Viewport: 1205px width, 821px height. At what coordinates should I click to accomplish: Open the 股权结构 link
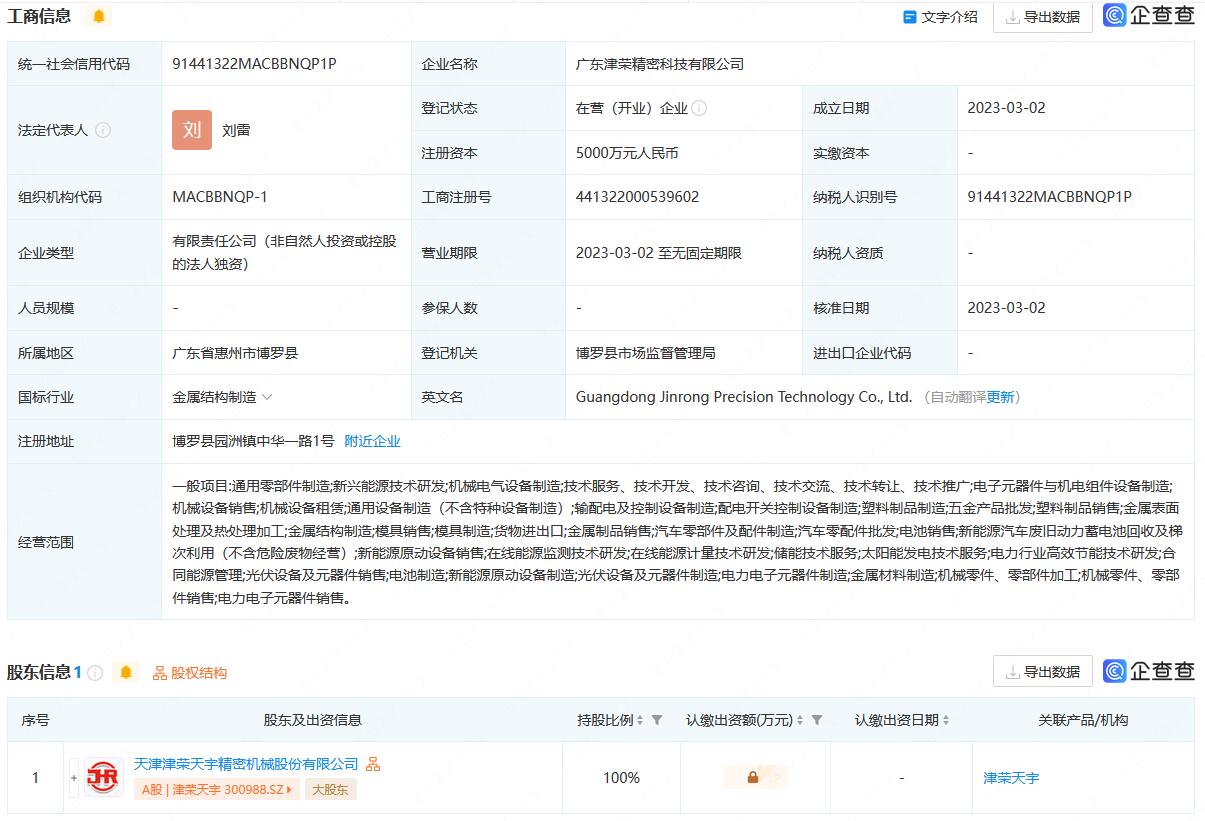[190, 673]
